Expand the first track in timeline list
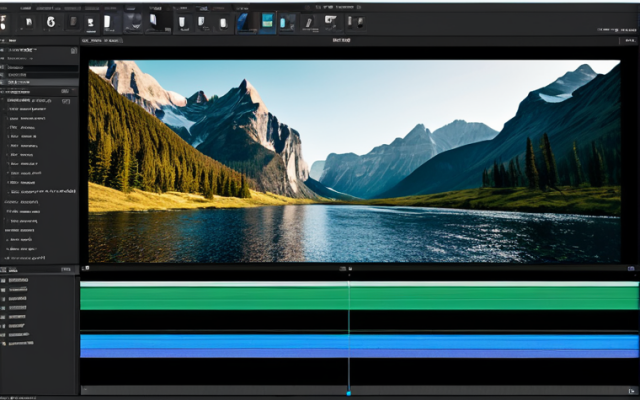Image resolution: width=640 pixels, height=400 pixels. click(x=18, y=280)
